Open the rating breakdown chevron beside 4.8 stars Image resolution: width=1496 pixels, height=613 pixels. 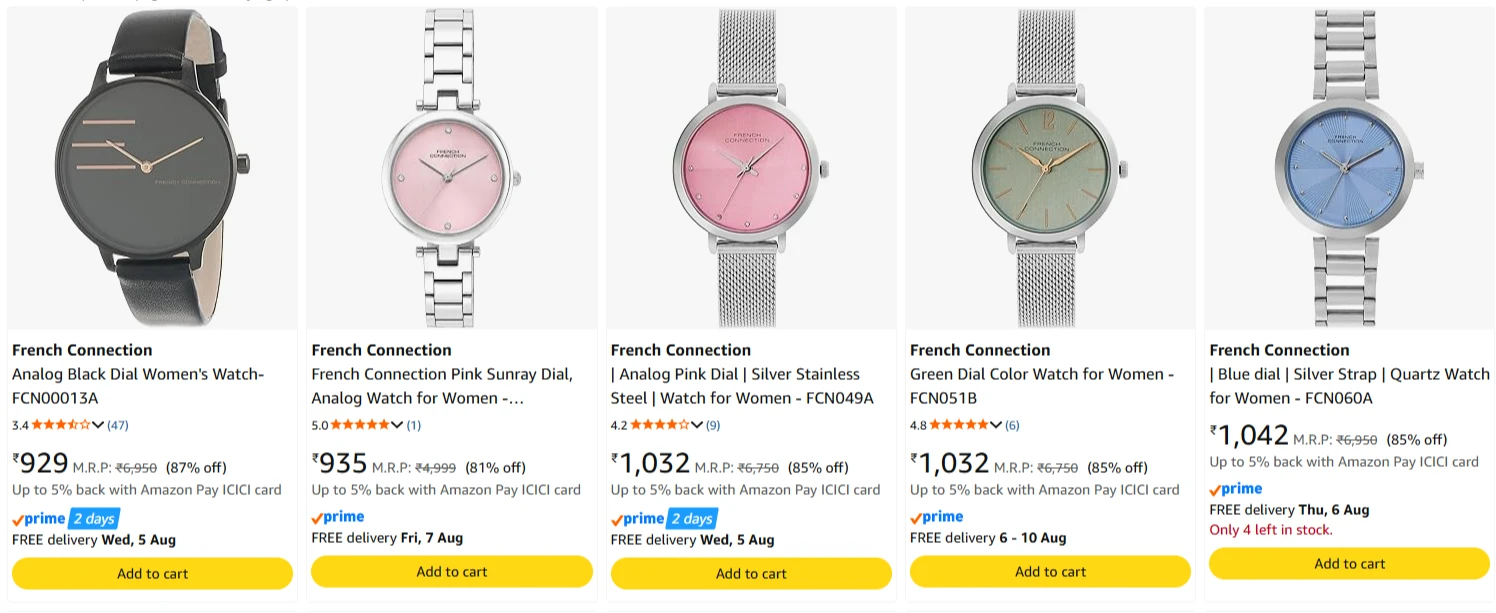pyautogui.click(x=996, y=425)
